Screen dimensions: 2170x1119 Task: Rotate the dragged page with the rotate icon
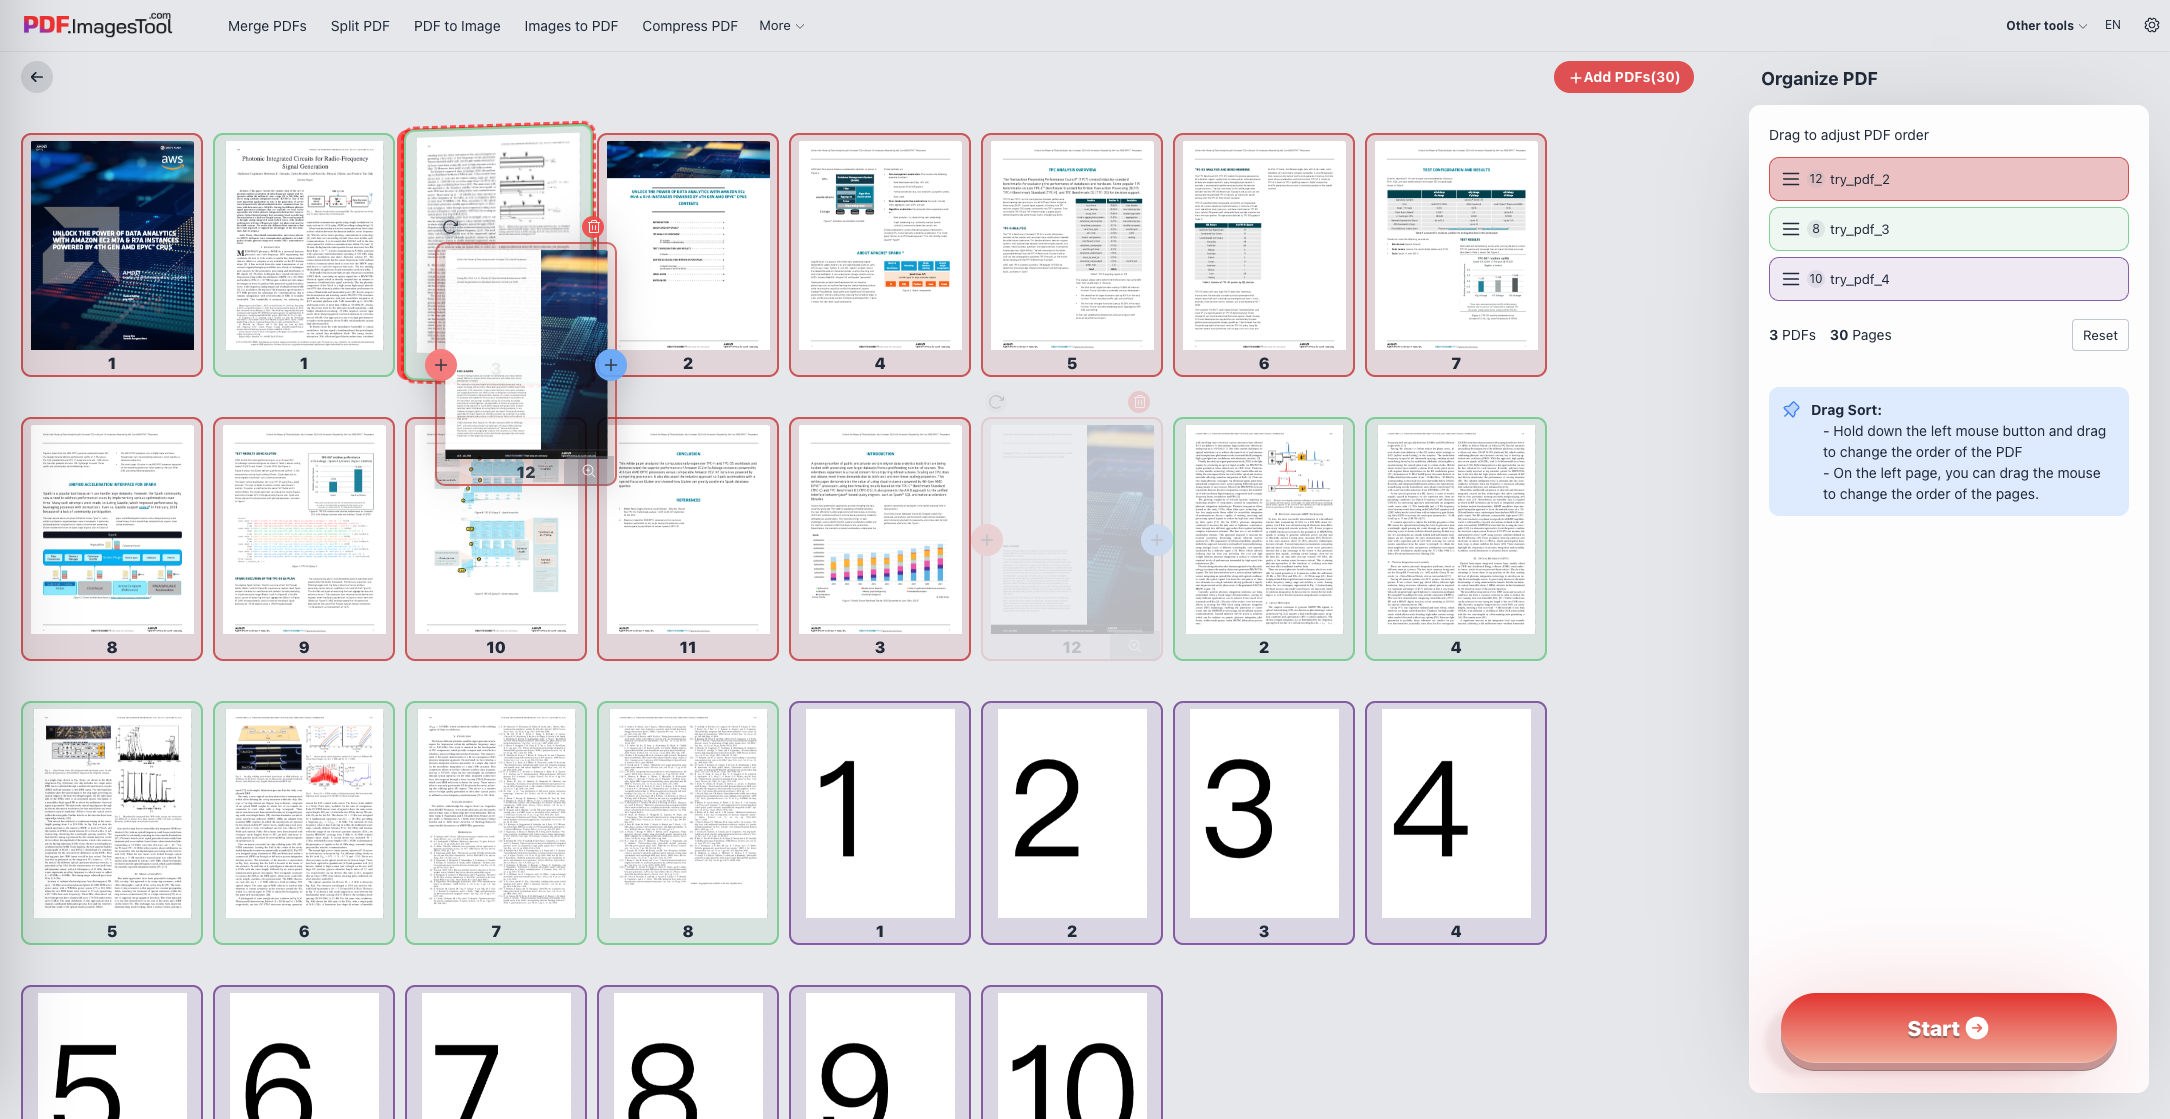450,227
